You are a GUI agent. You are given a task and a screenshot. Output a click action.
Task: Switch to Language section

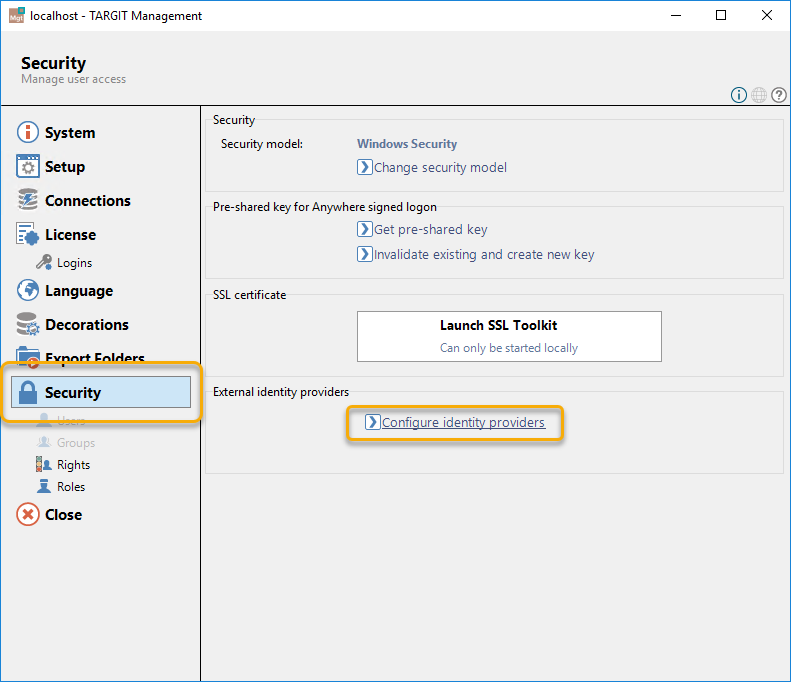tap(79, 291)
